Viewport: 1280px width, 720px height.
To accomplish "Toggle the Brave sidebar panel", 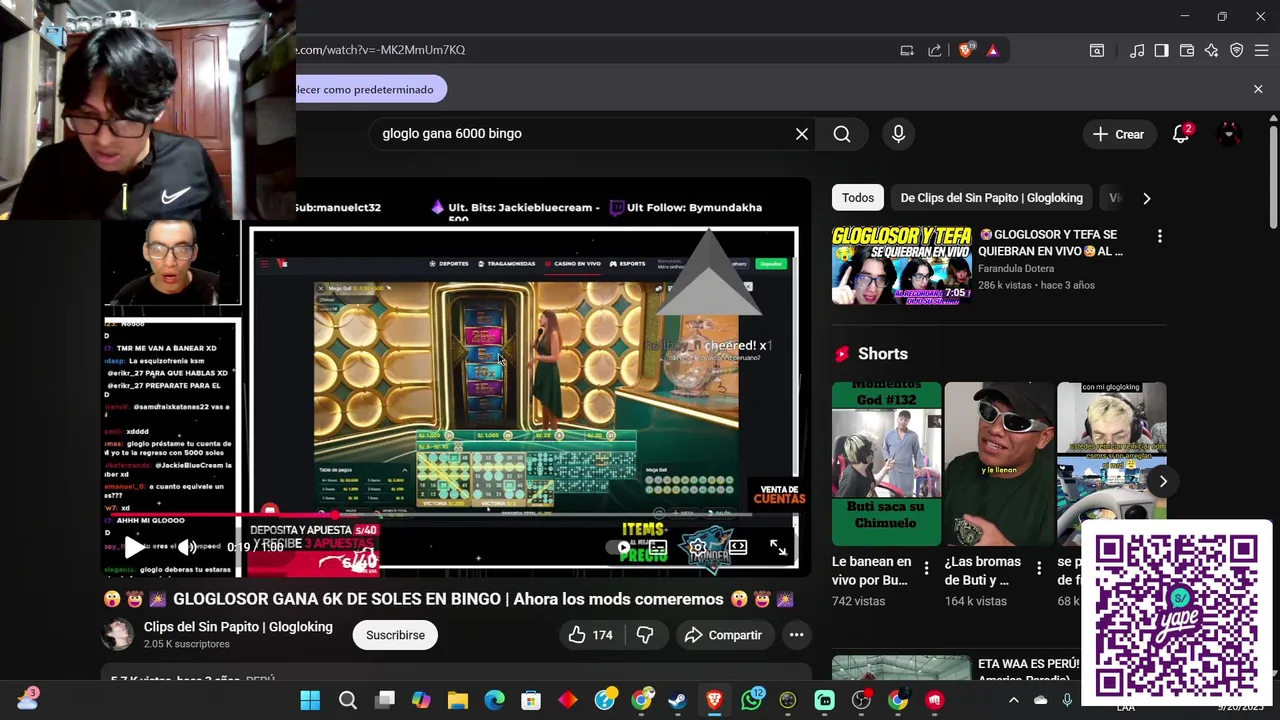I will point(1161,50).
